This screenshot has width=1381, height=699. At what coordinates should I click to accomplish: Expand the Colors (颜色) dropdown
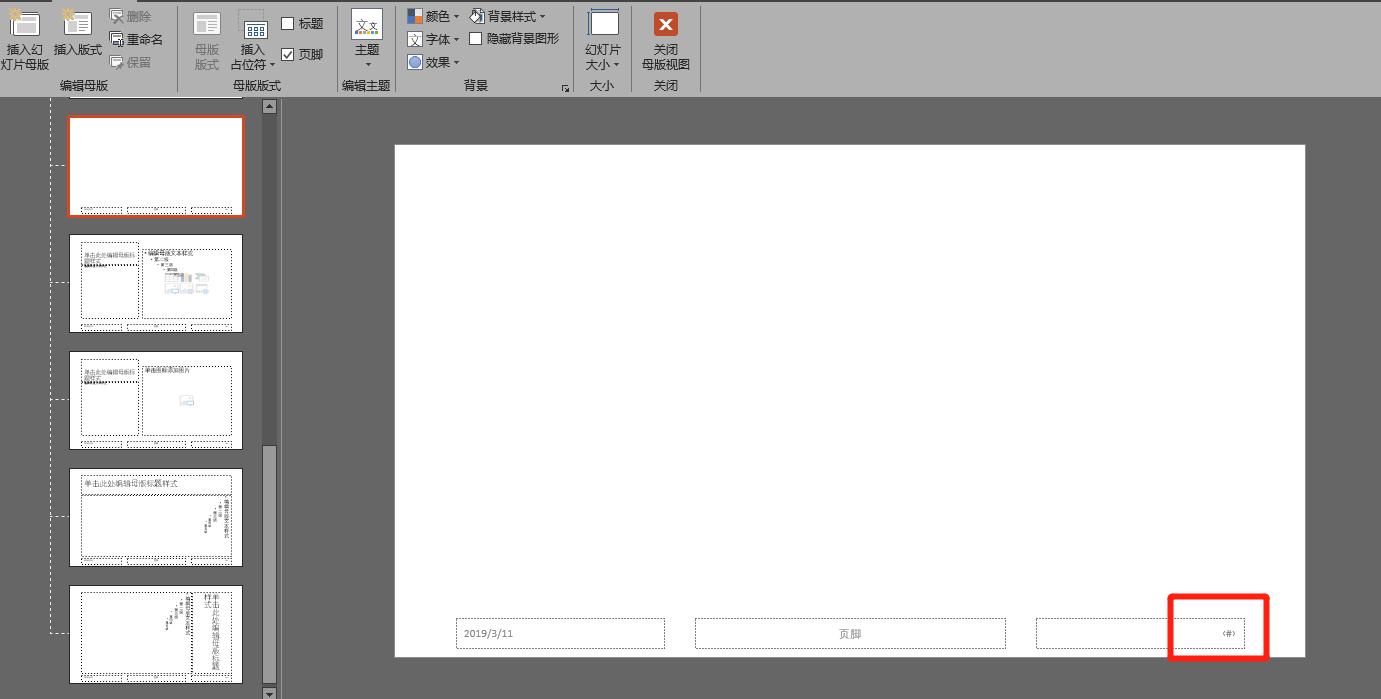[433, 16]
